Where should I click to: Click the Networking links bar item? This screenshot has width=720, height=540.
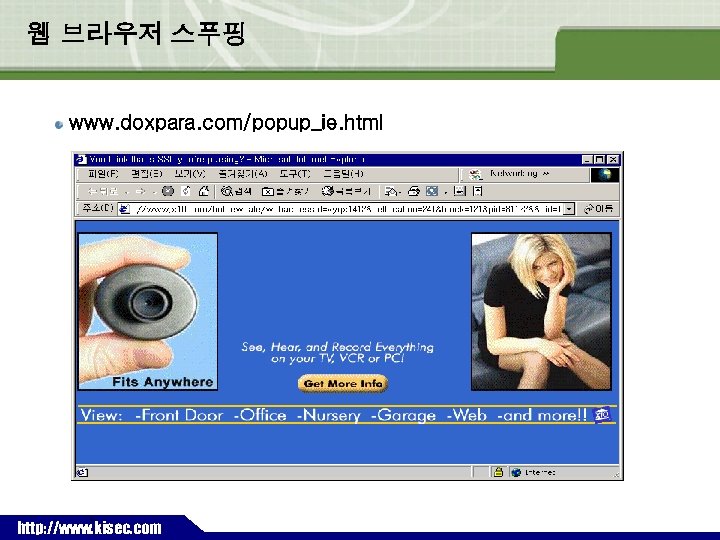coord(513,174)
